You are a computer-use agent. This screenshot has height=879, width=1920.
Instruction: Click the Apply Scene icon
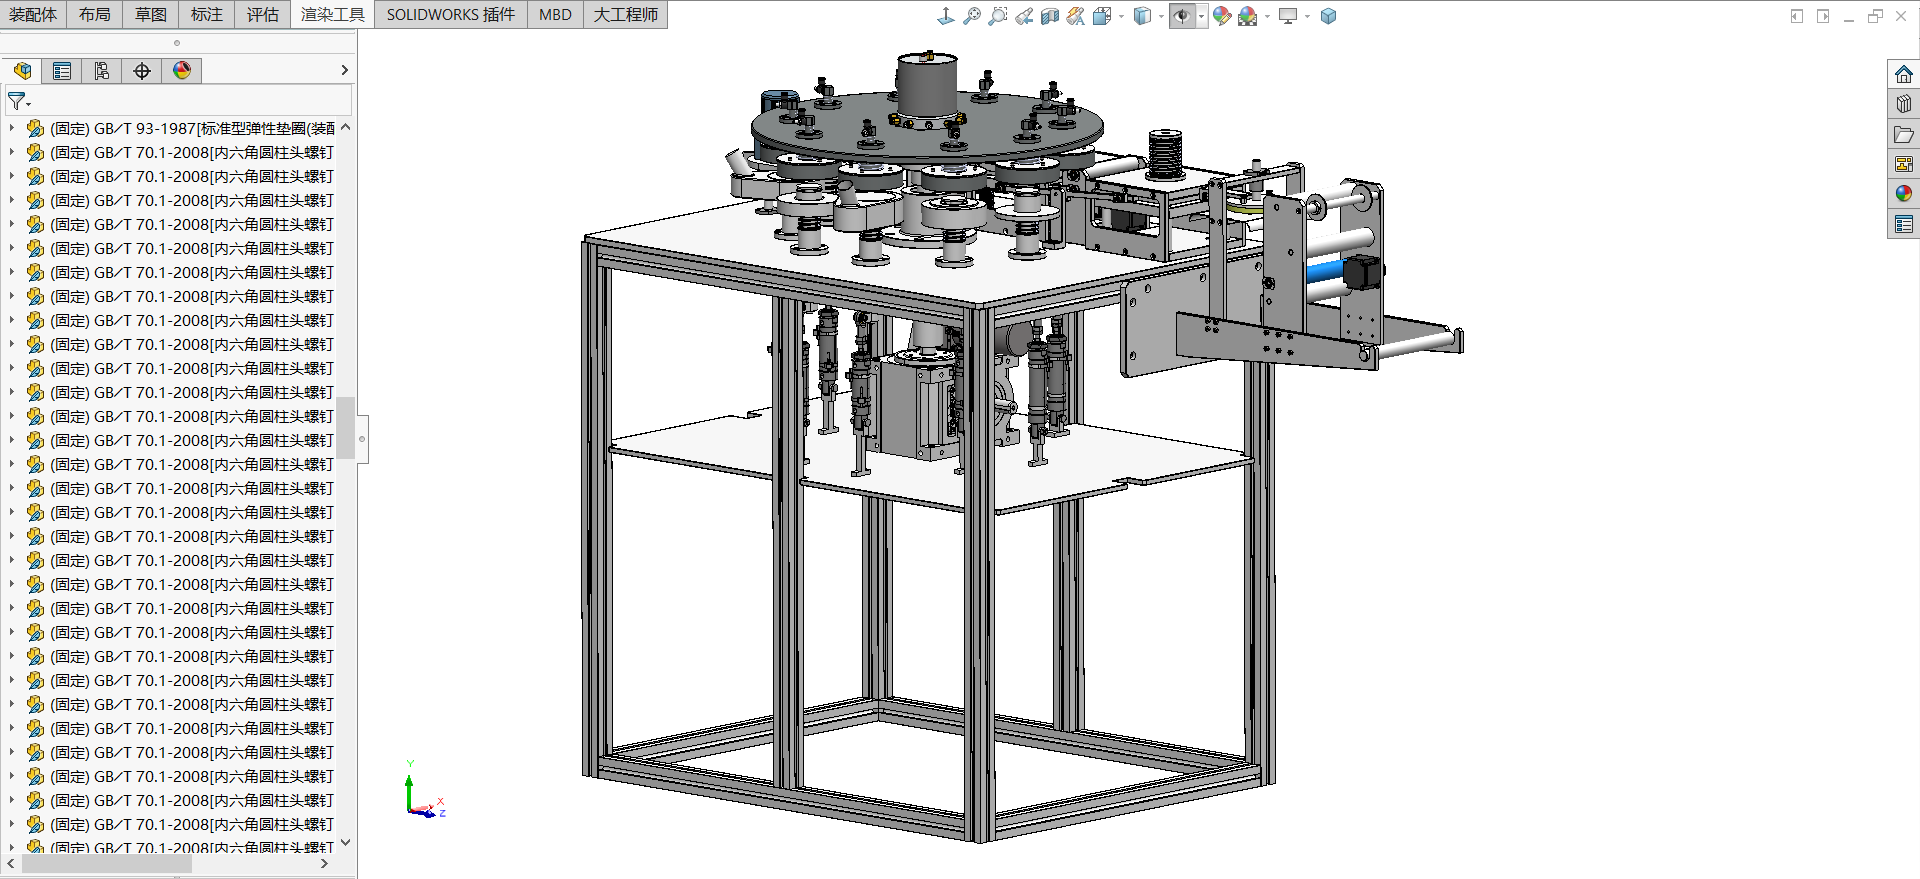(1247, 16)
